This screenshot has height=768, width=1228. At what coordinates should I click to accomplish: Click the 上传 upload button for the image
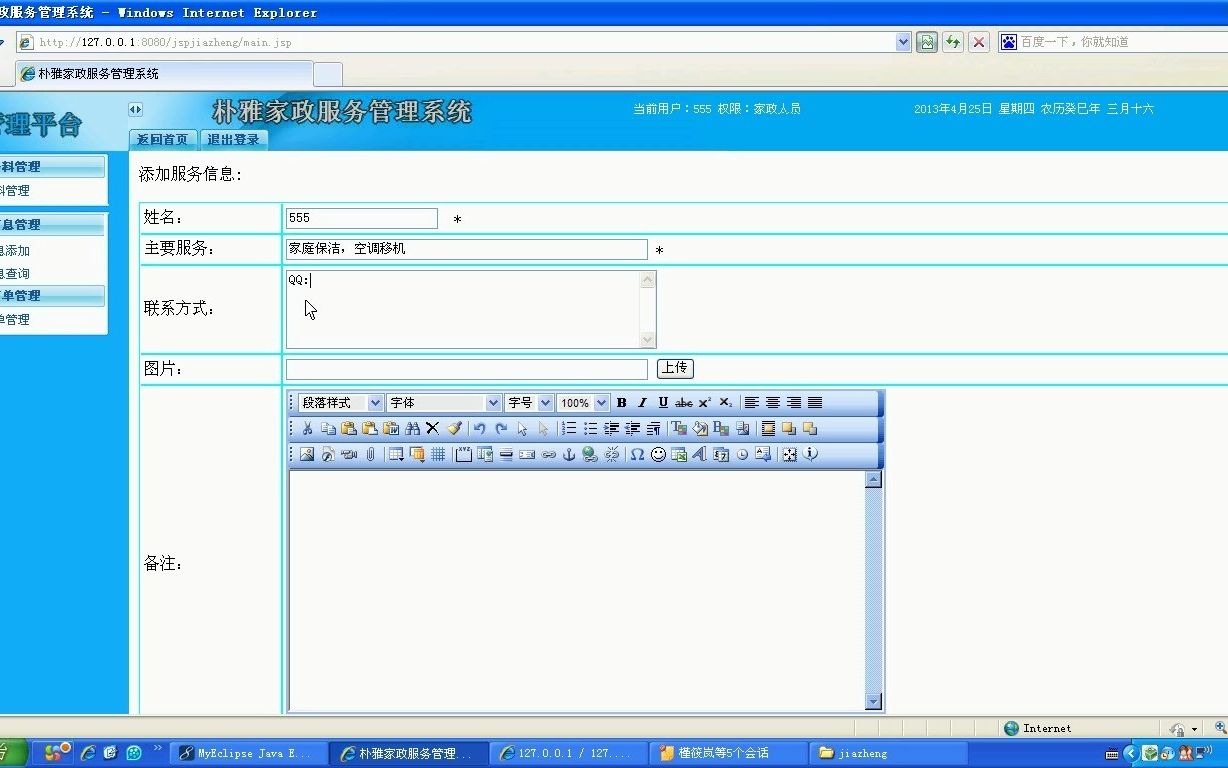pos(675,368)
